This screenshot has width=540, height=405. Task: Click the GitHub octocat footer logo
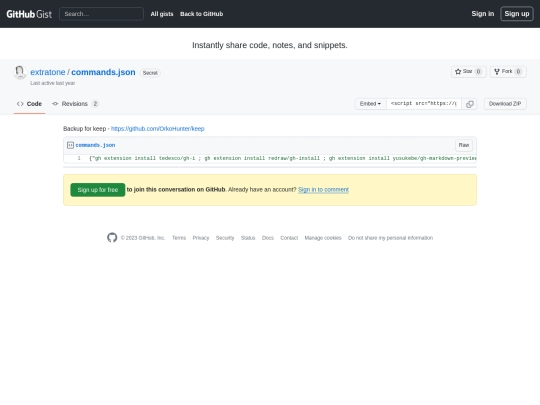pos(112,238)
